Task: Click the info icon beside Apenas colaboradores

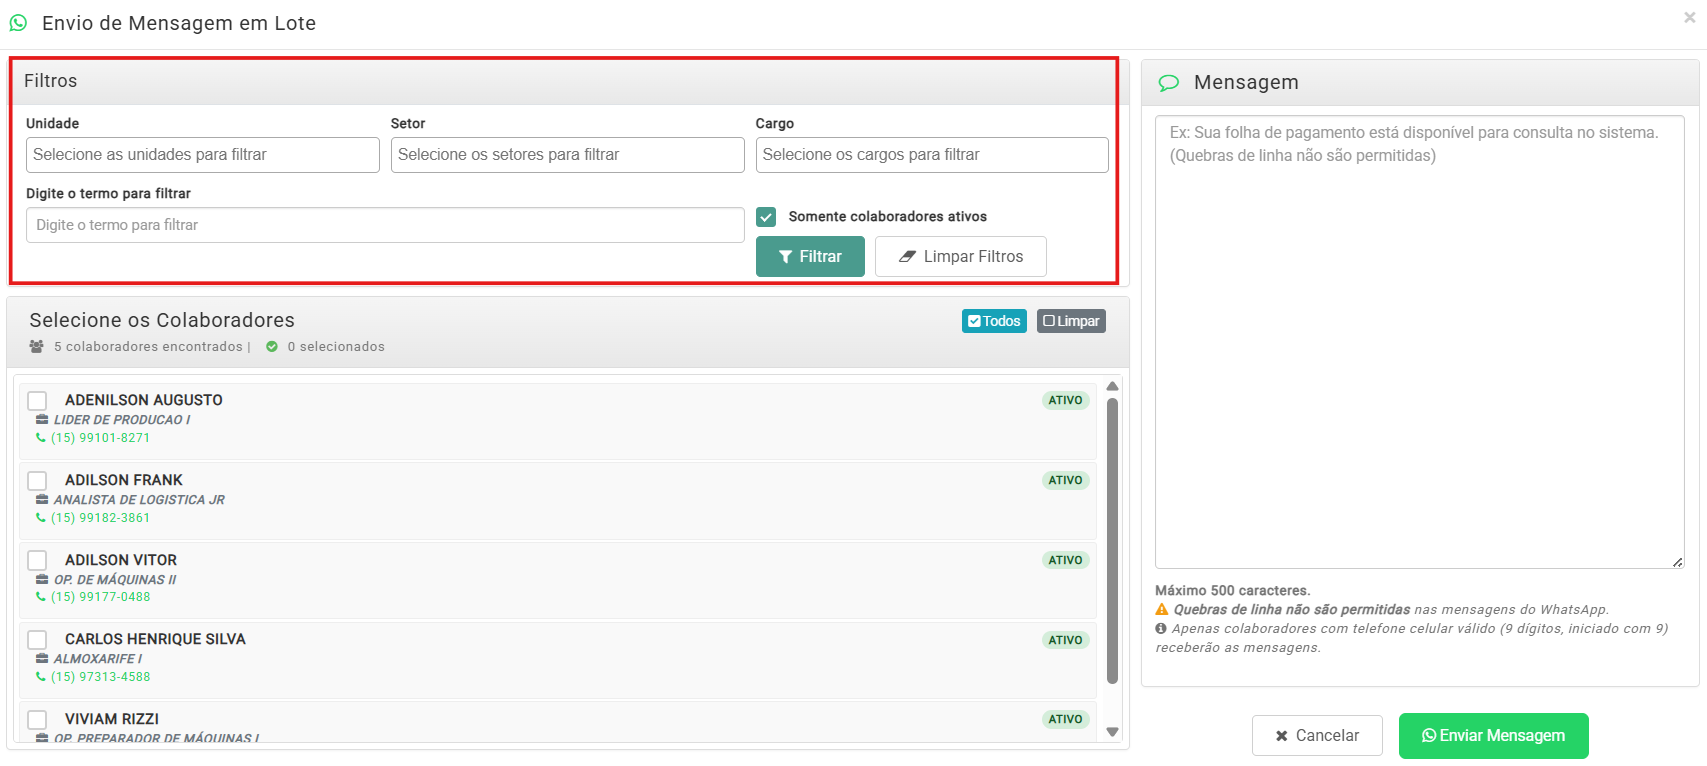Action: click(1161, 629)
